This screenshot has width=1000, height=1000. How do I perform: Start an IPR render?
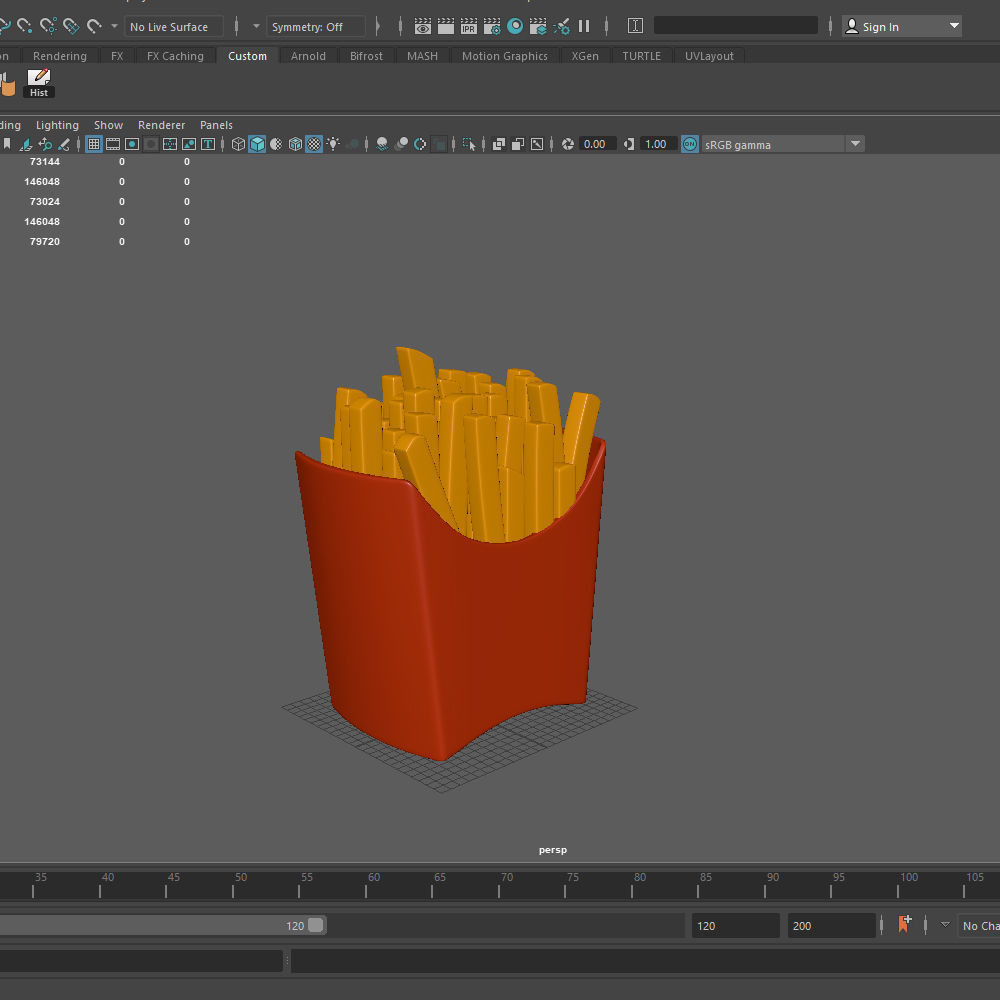click(468, 26)
